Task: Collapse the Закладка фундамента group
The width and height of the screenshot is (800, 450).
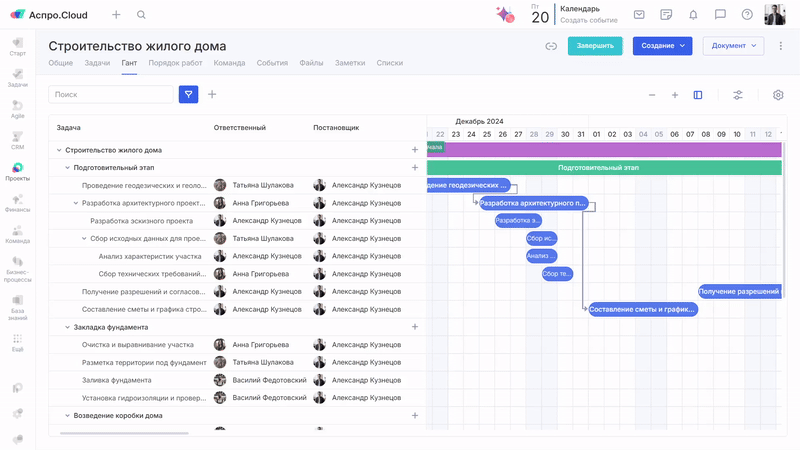Action: click(x=67, y=327)
